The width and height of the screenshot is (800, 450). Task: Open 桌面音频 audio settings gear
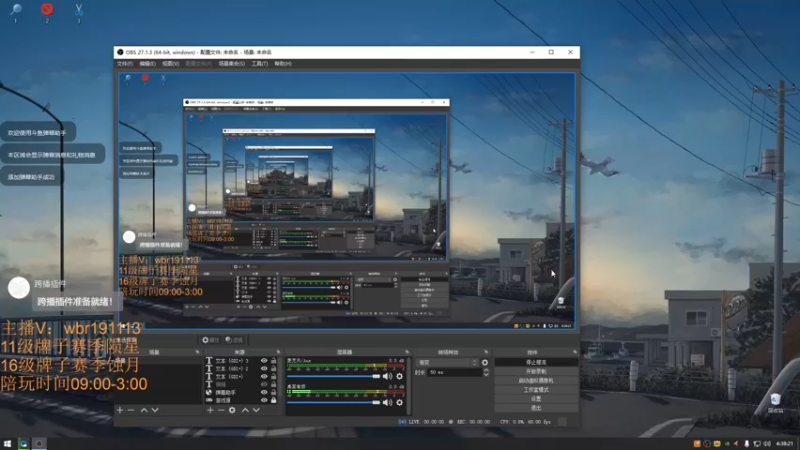[x=399, y=403]
